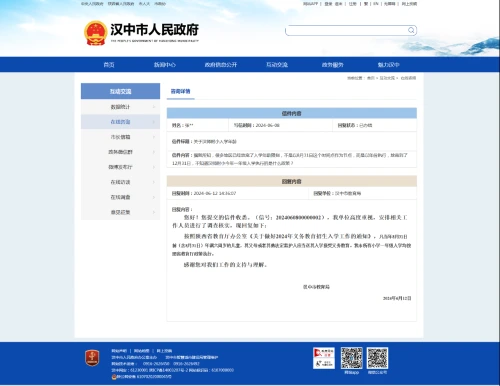Click the 回复内容 section header bar
This screenshot has height=386, width=500.
(292, 181)
